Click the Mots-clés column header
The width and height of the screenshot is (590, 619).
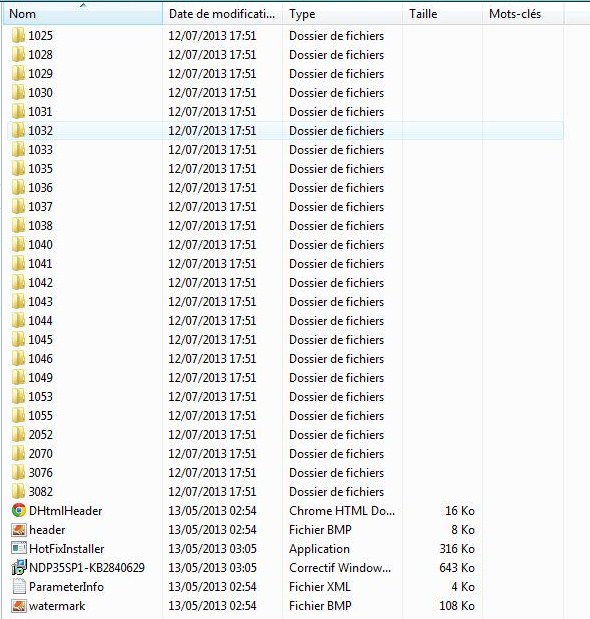point(515,14)
